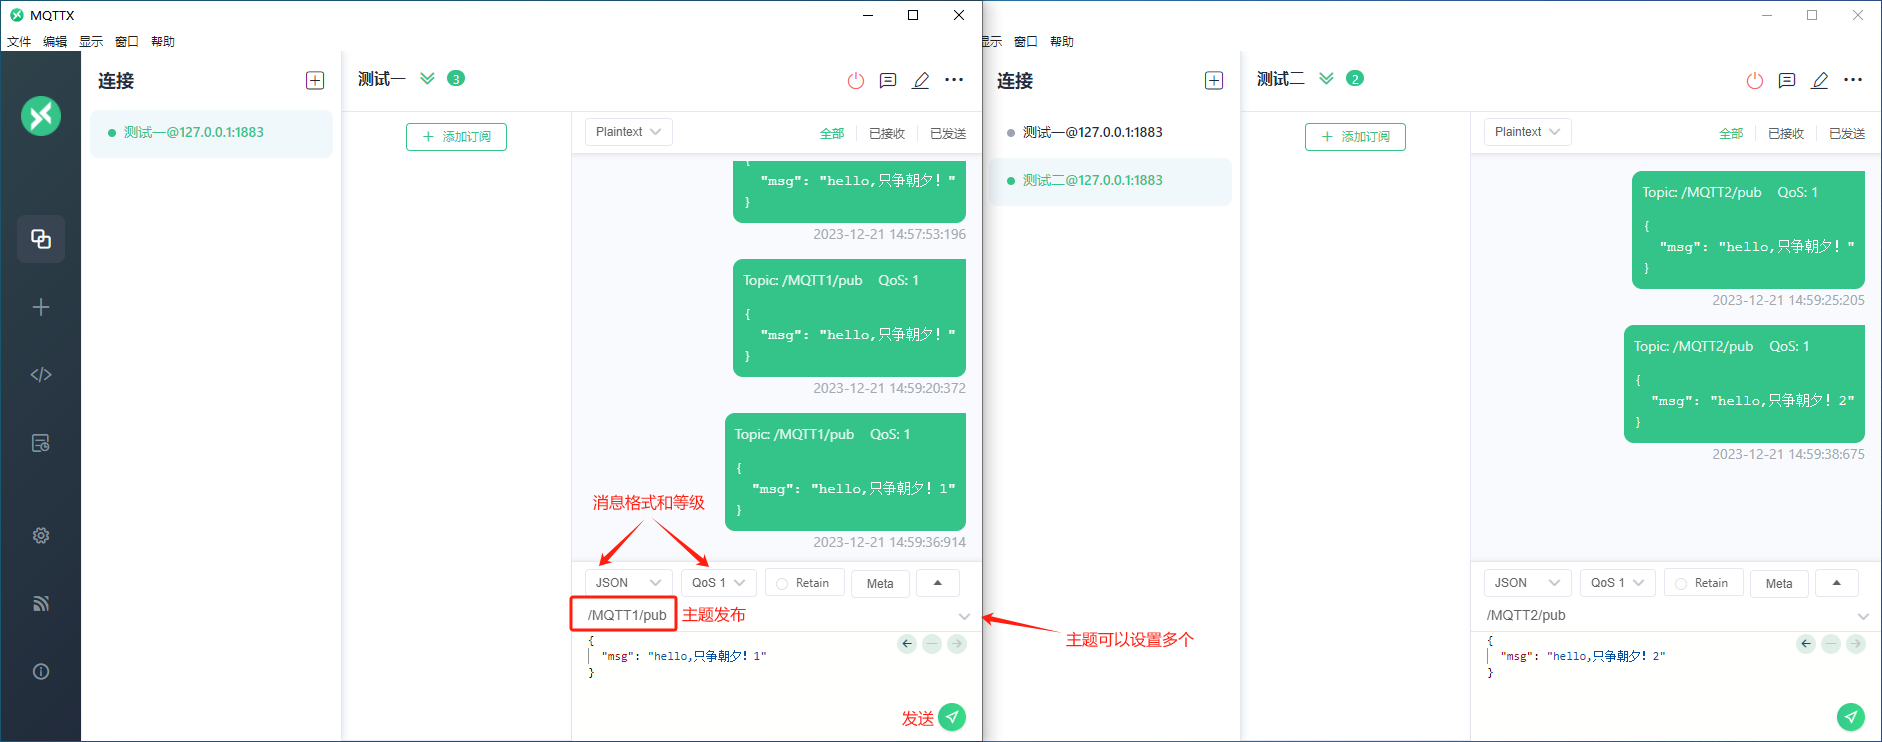Open Meta settings in 测试二 publish bar

[x=1779, y=583]
